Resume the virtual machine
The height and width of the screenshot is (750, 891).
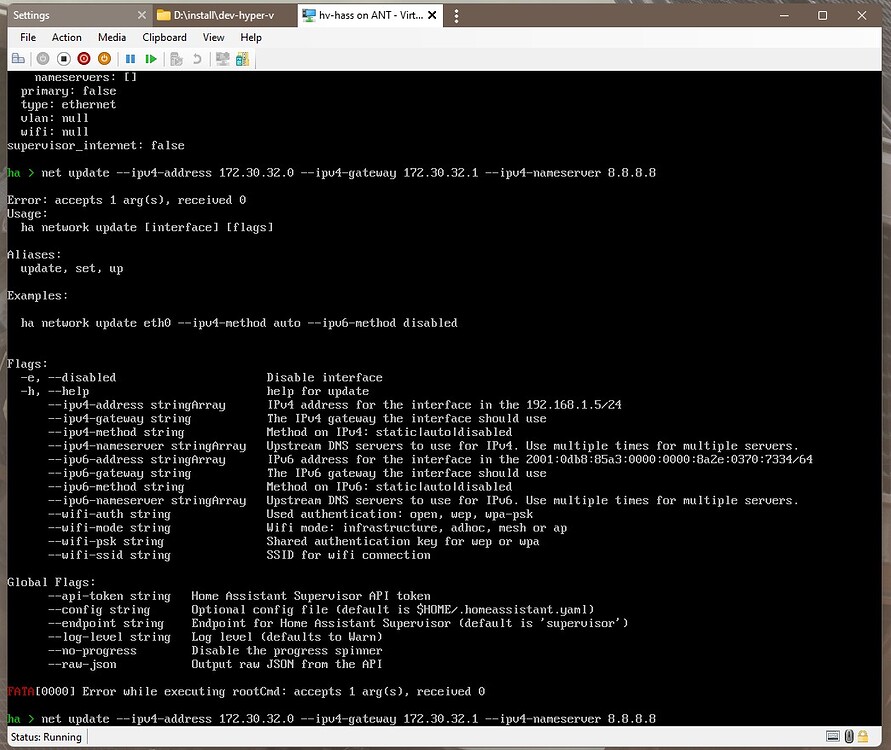(x=152, y=58)
